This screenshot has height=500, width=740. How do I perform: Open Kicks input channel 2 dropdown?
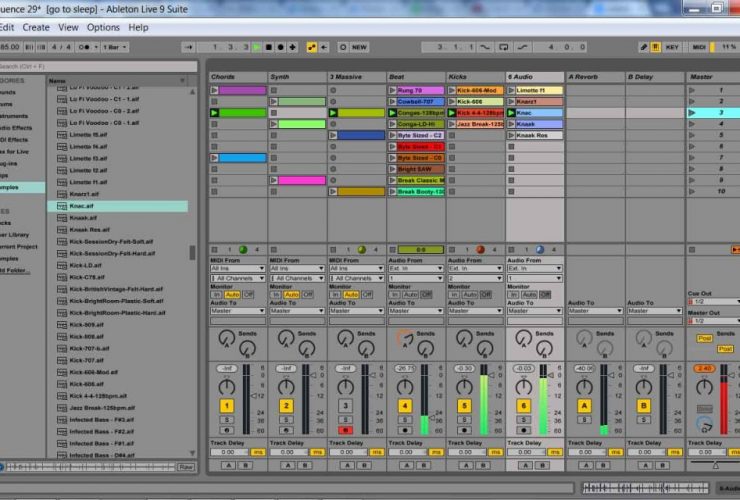[x=475, y=279]
